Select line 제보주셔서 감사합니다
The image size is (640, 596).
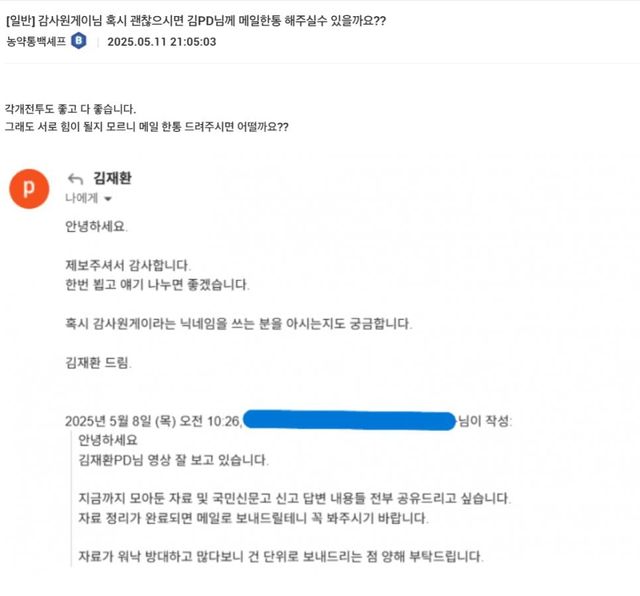pyautogui.click(x=128, y=265)
